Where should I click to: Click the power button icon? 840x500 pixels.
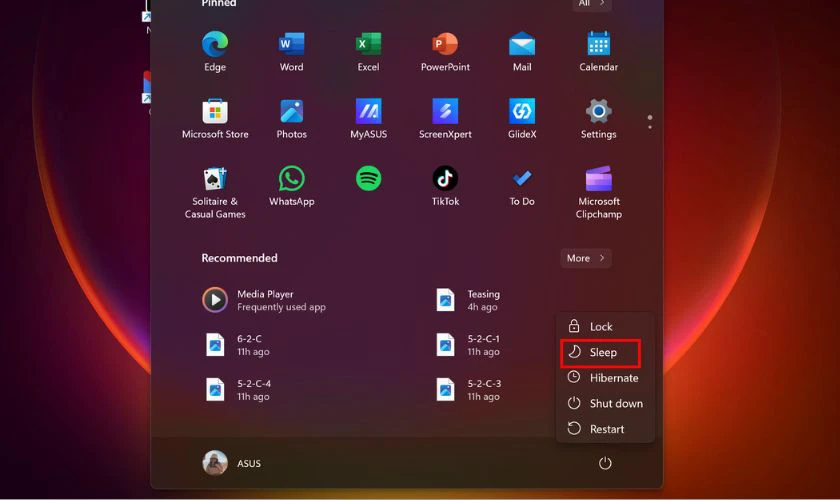605,463
